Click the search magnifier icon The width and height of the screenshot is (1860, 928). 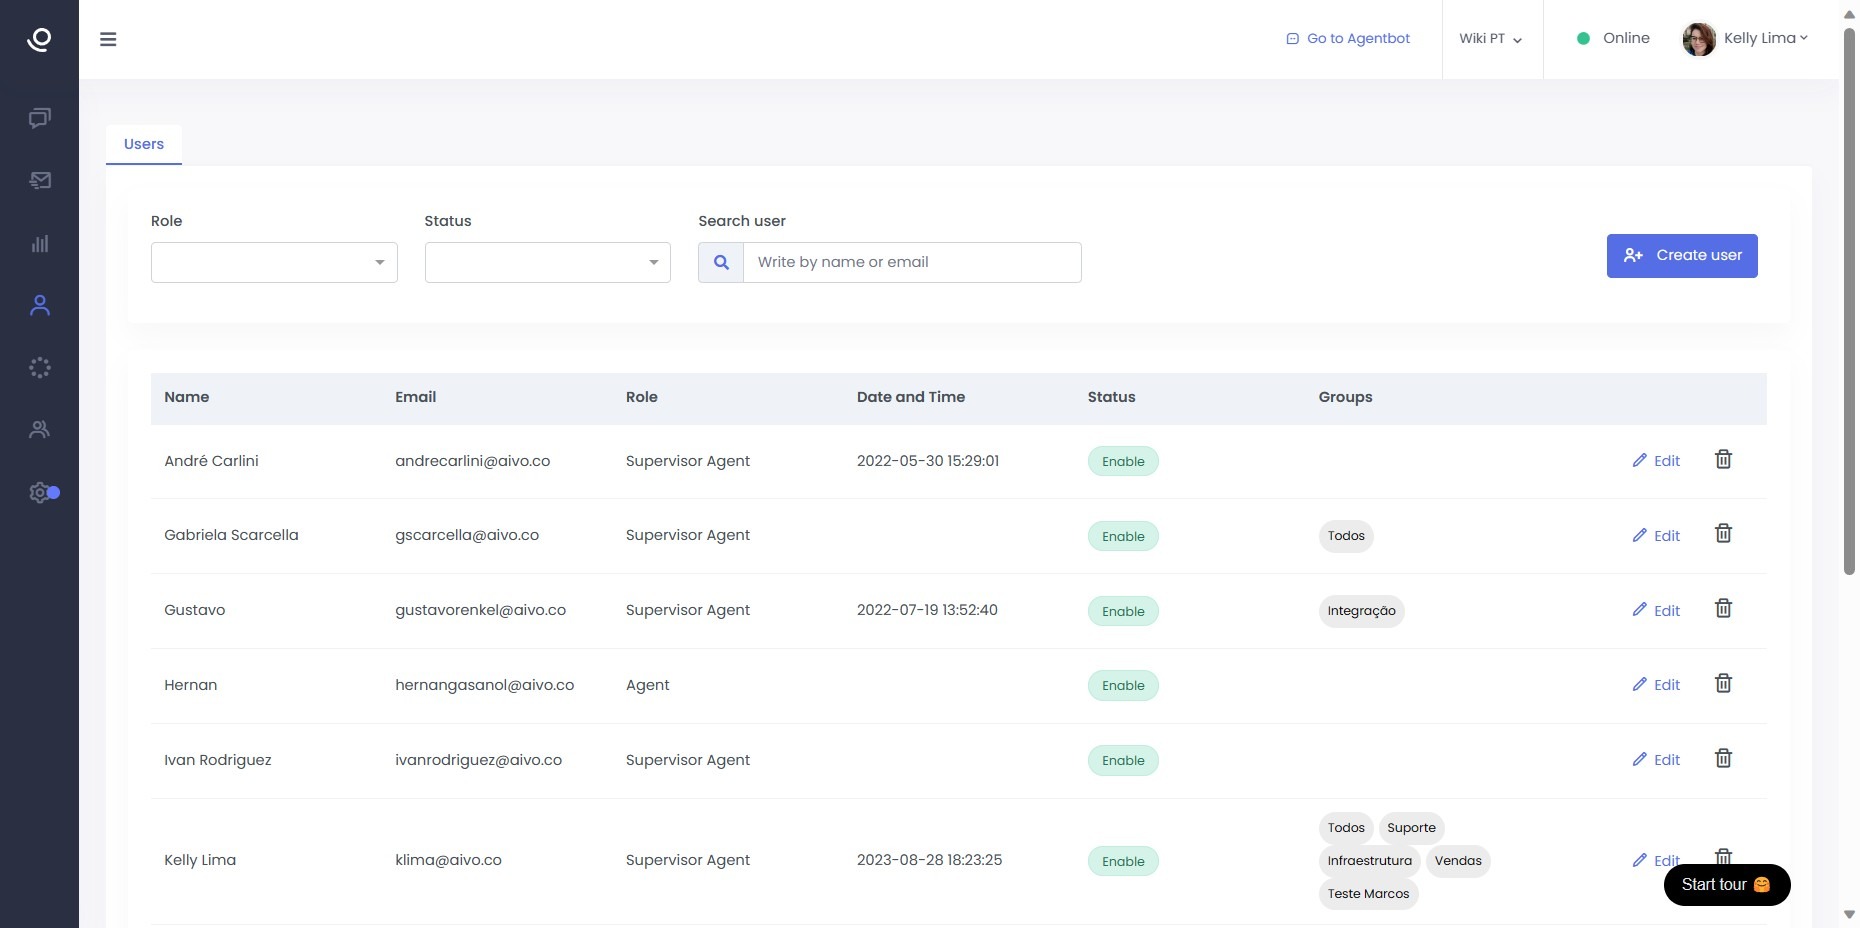click(x=721, y=262)
